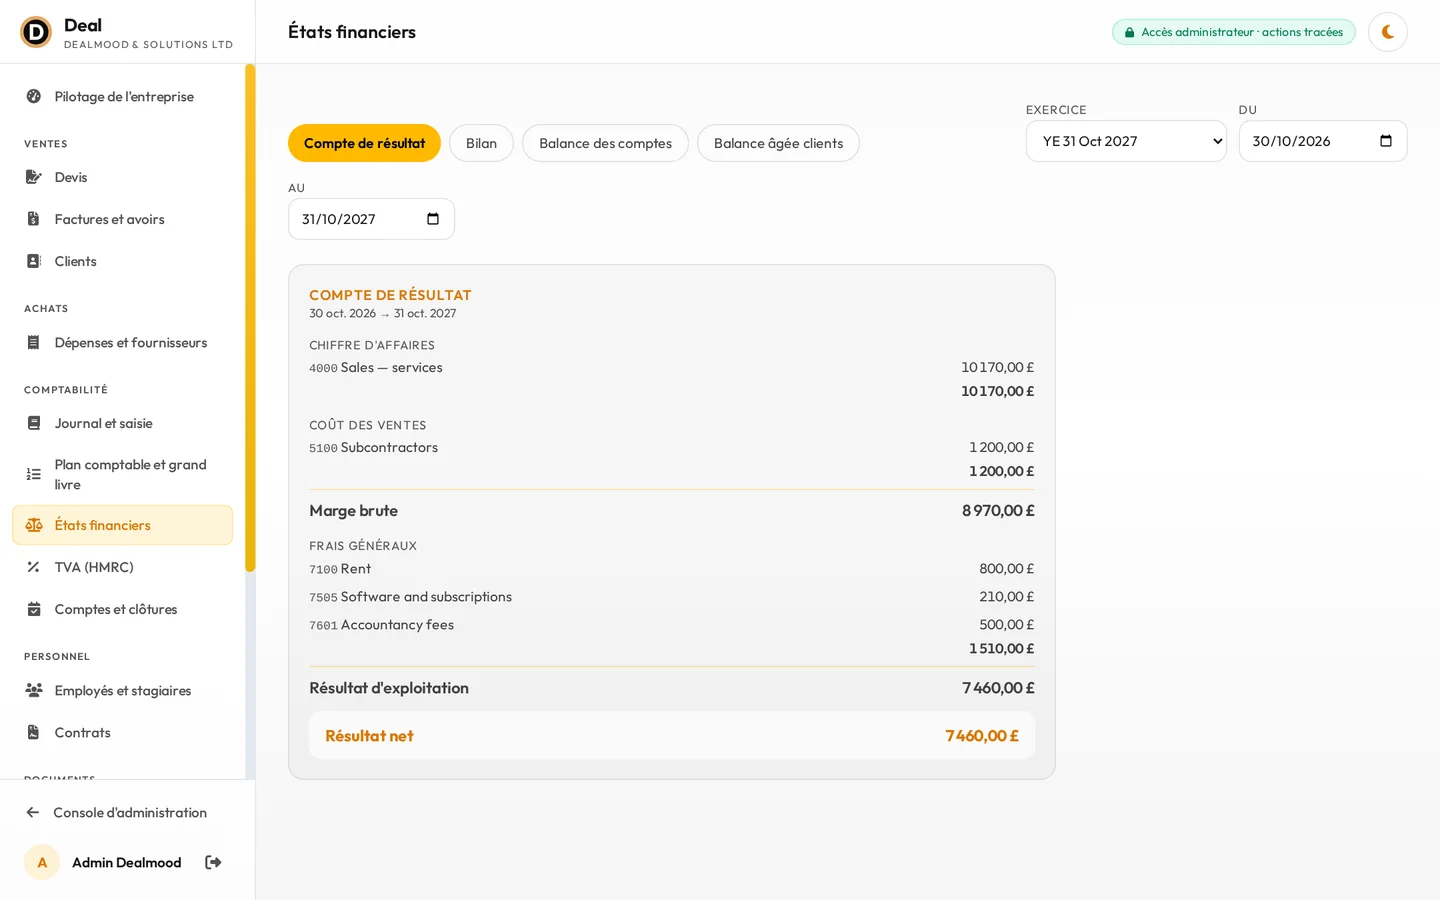Toggle dark mode with the moon button

click(1388, 32)
